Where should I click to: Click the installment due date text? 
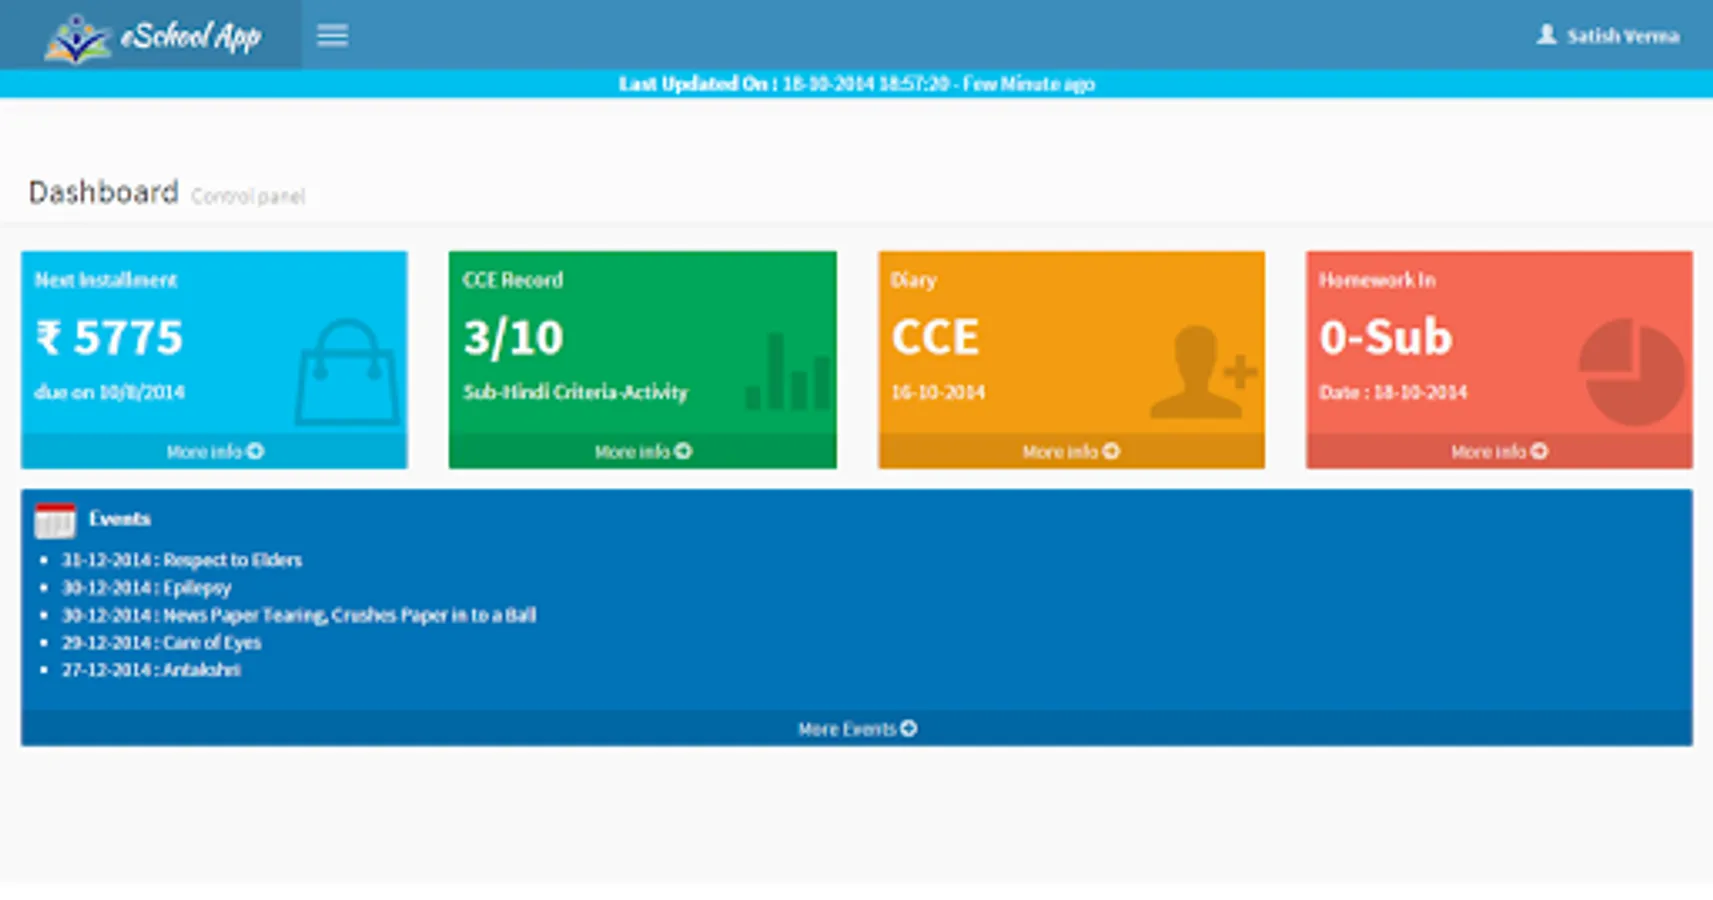(x=110, y=392)
